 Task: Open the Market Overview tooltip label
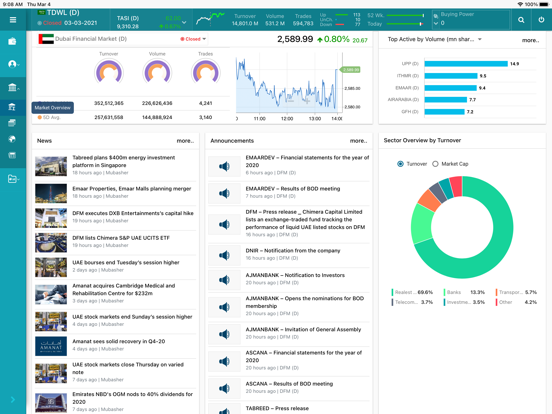(x=52, y=108)
